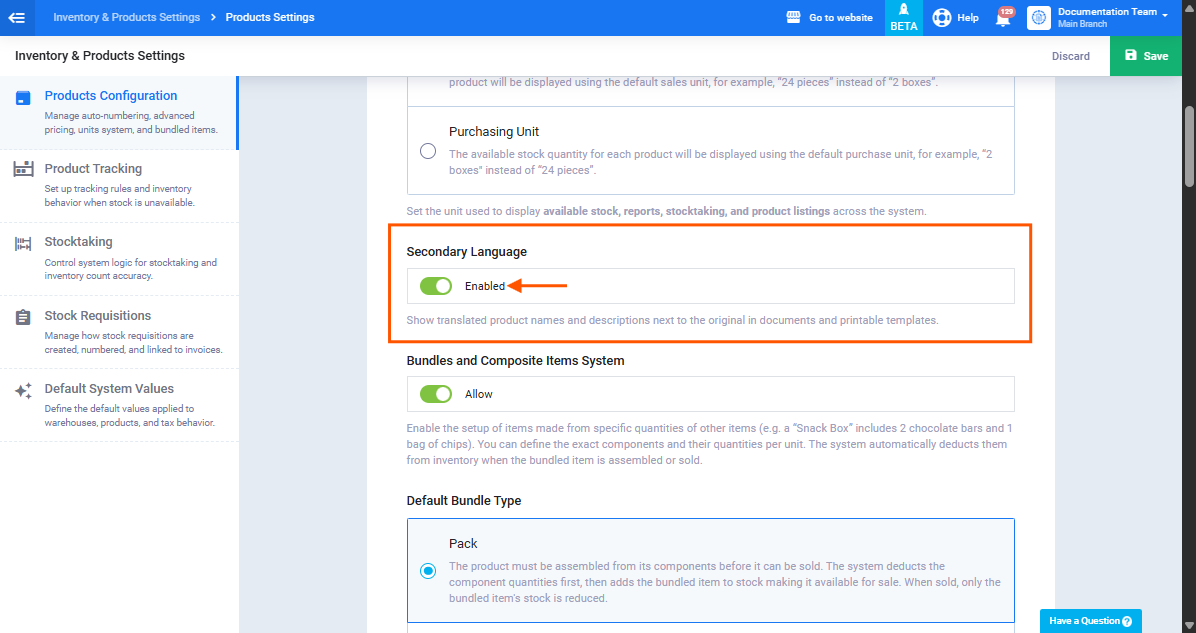Click Inventory & Products Settings breadcrumb
The width and height of the screenshot is (1196, 633).
pyautogui.click(x=127, y=17)
